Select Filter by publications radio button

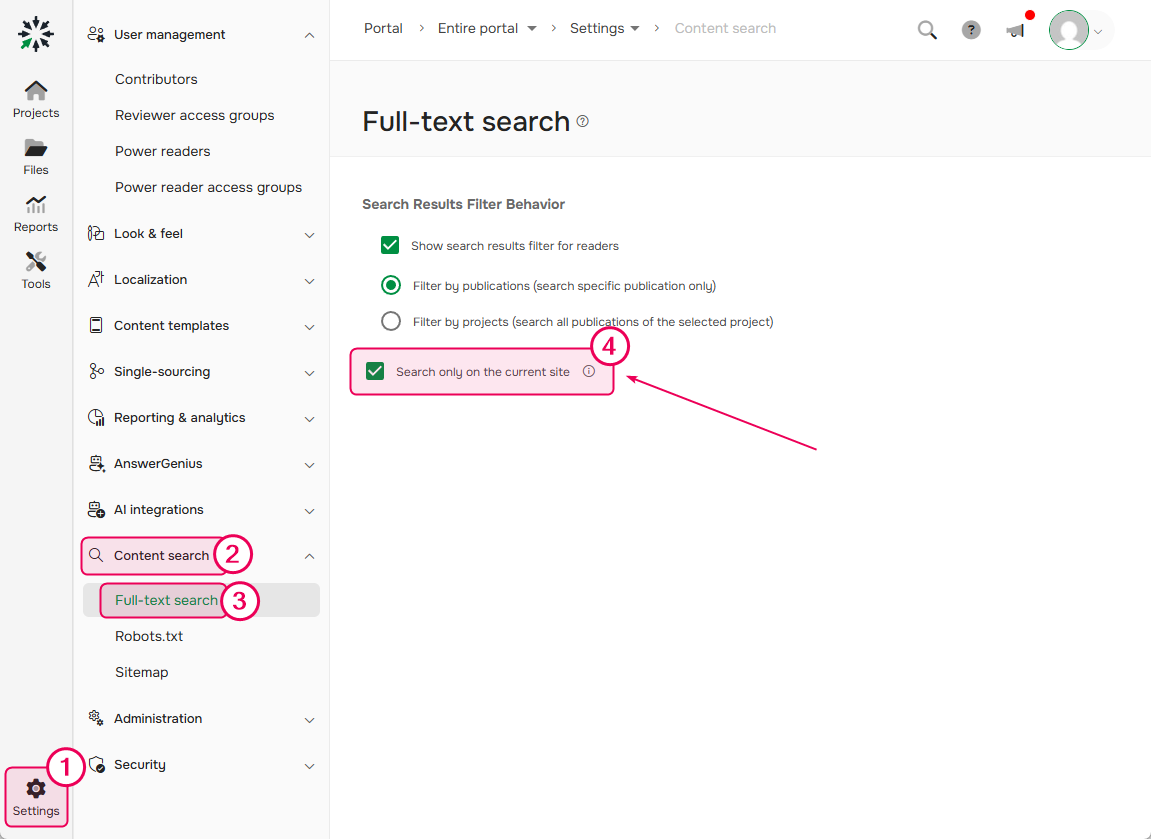[x=391, y=285]
